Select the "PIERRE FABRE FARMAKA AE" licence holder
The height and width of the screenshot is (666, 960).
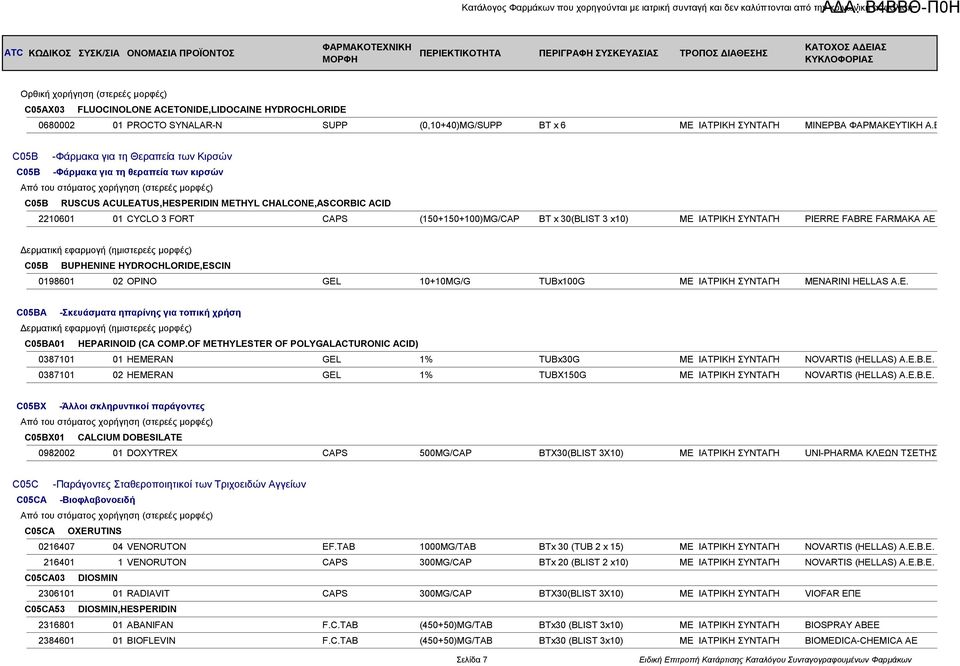[869, 219]
